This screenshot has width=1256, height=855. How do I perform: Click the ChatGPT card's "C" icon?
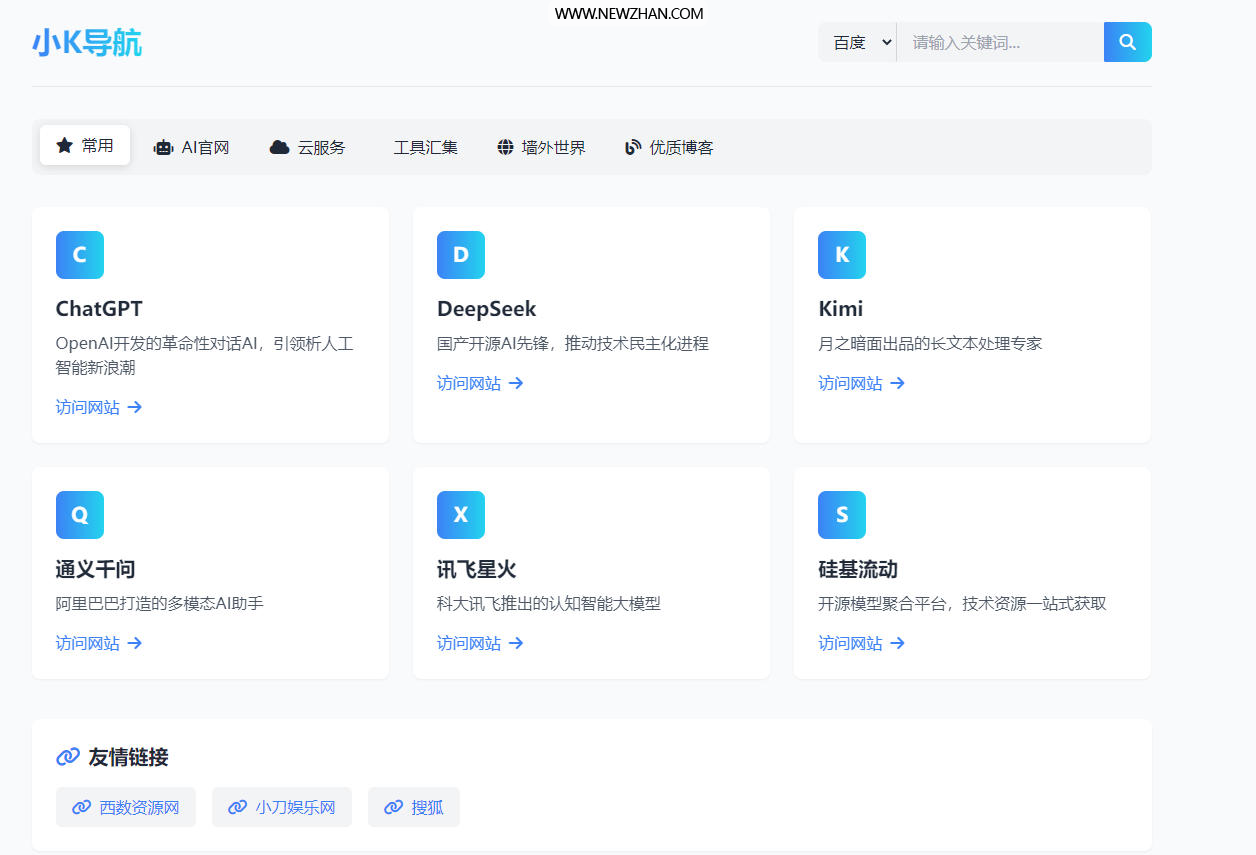pyautogui.click(x=80, y=255)
